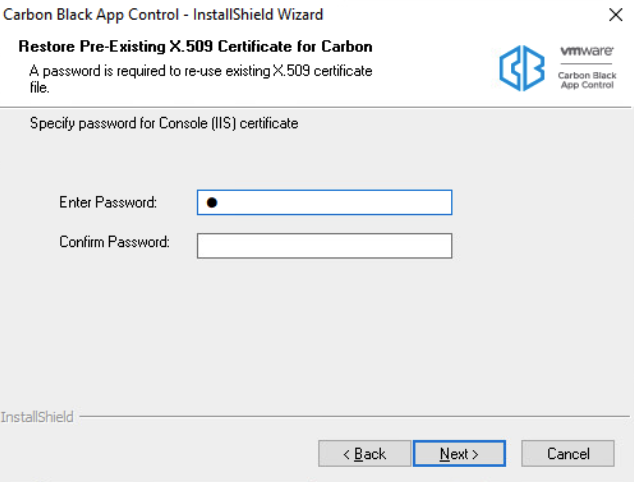Click the Enter Password input field
The width and height of the screenshot is (634, 482).
tap(324, 202)
